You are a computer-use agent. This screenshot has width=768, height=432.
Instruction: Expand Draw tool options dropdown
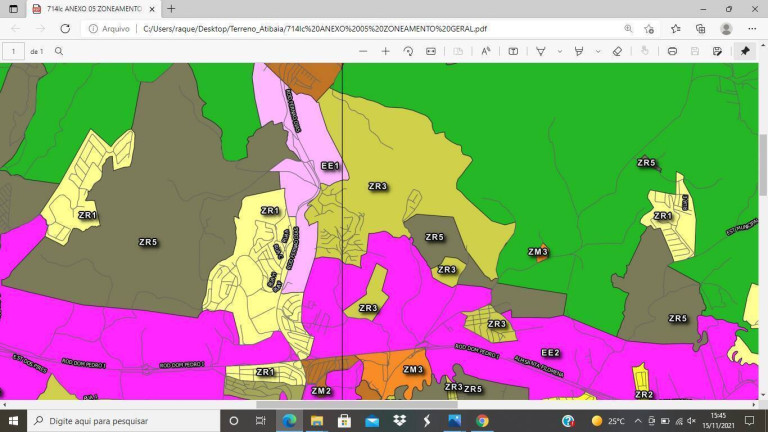(560, 51)
